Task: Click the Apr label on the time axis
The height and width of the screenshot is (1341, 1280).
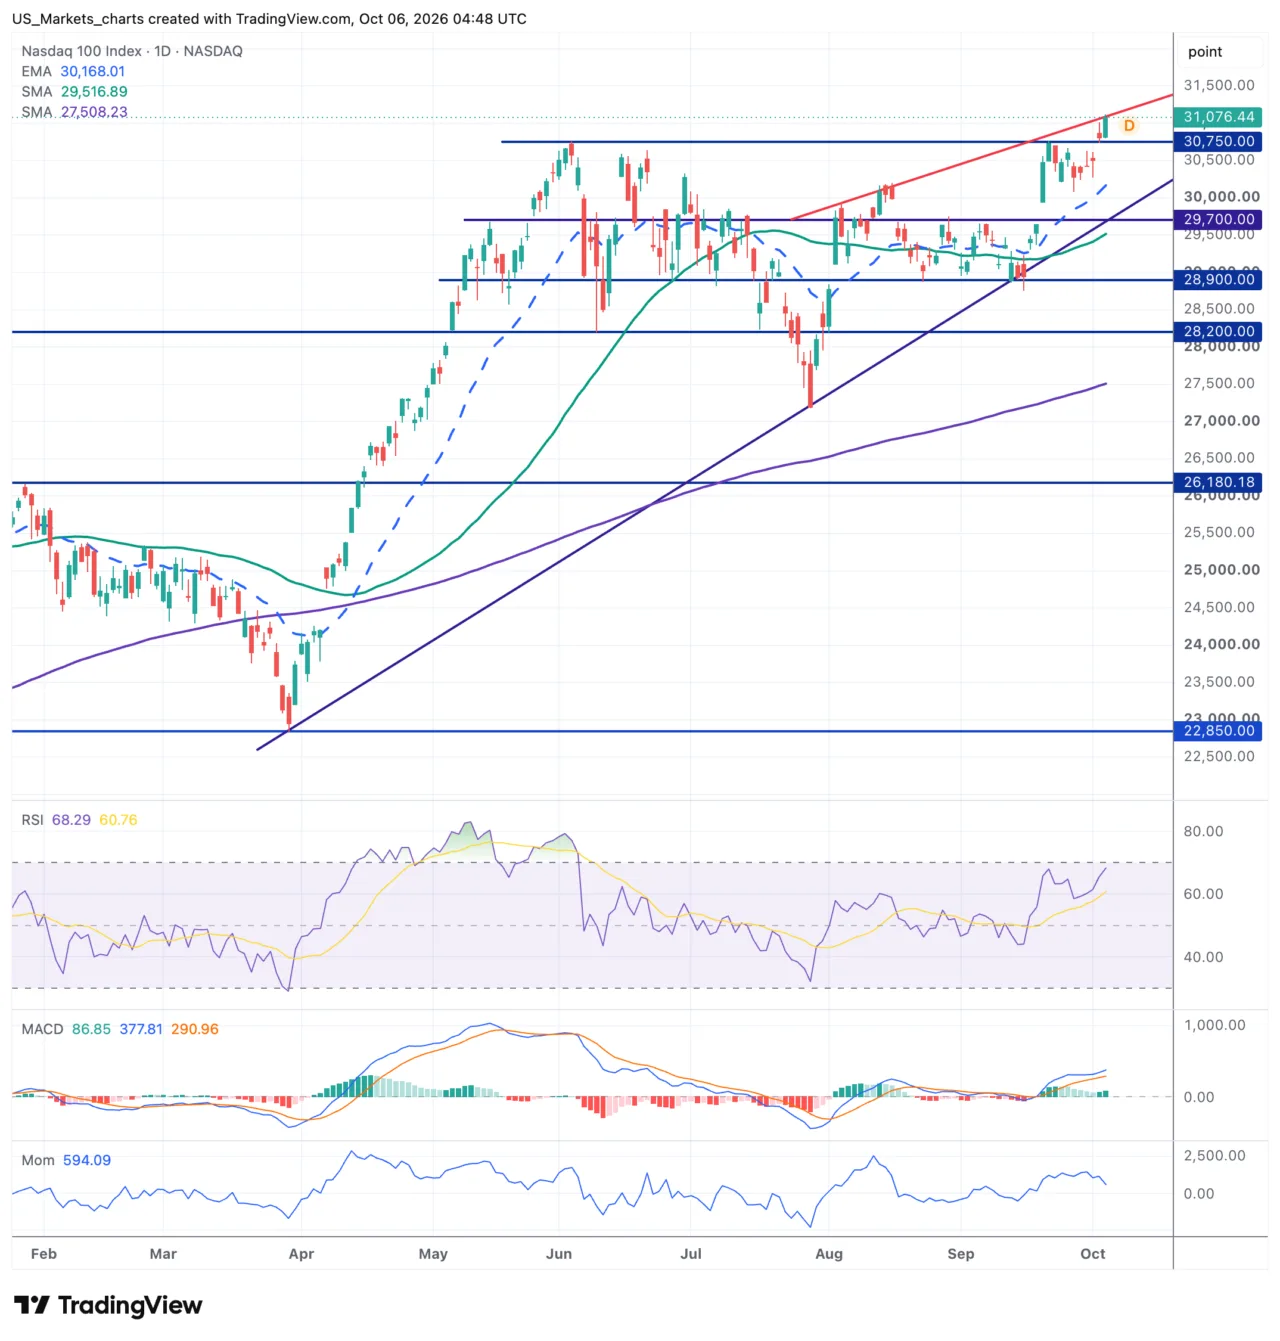Action: [301, 1254]
